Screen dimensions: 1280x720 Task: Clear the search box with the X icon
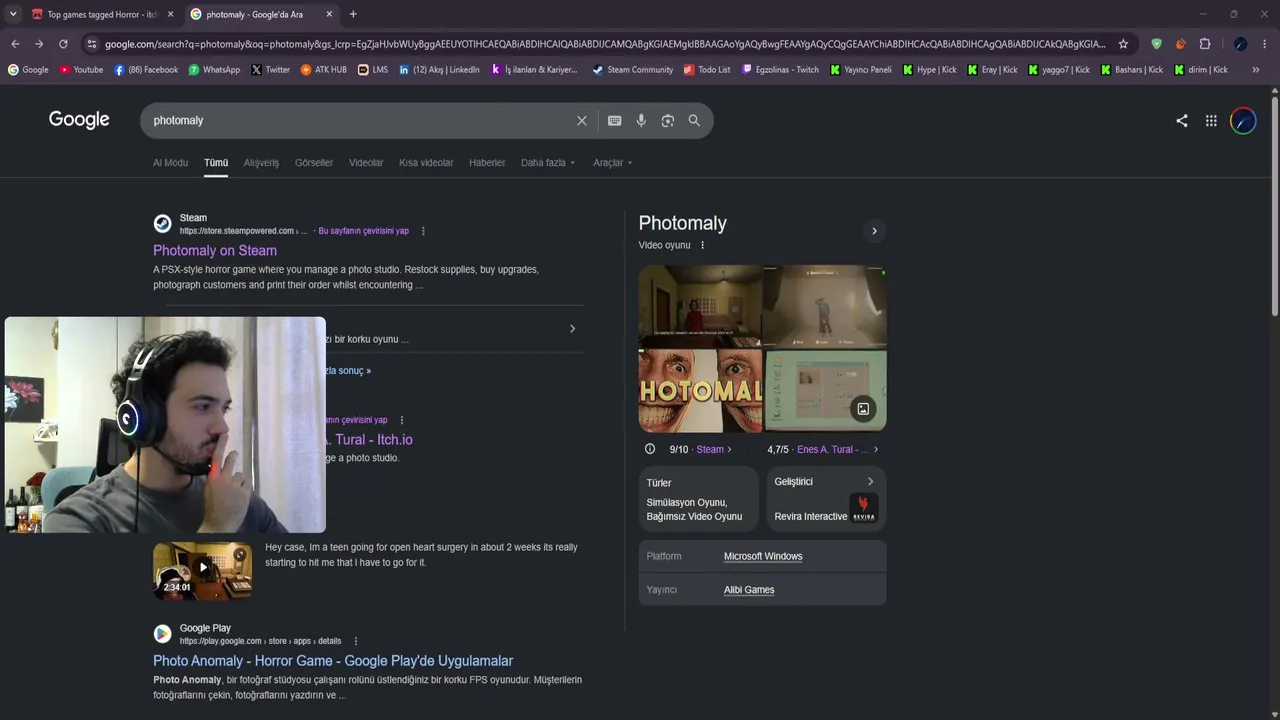point(582,121)
